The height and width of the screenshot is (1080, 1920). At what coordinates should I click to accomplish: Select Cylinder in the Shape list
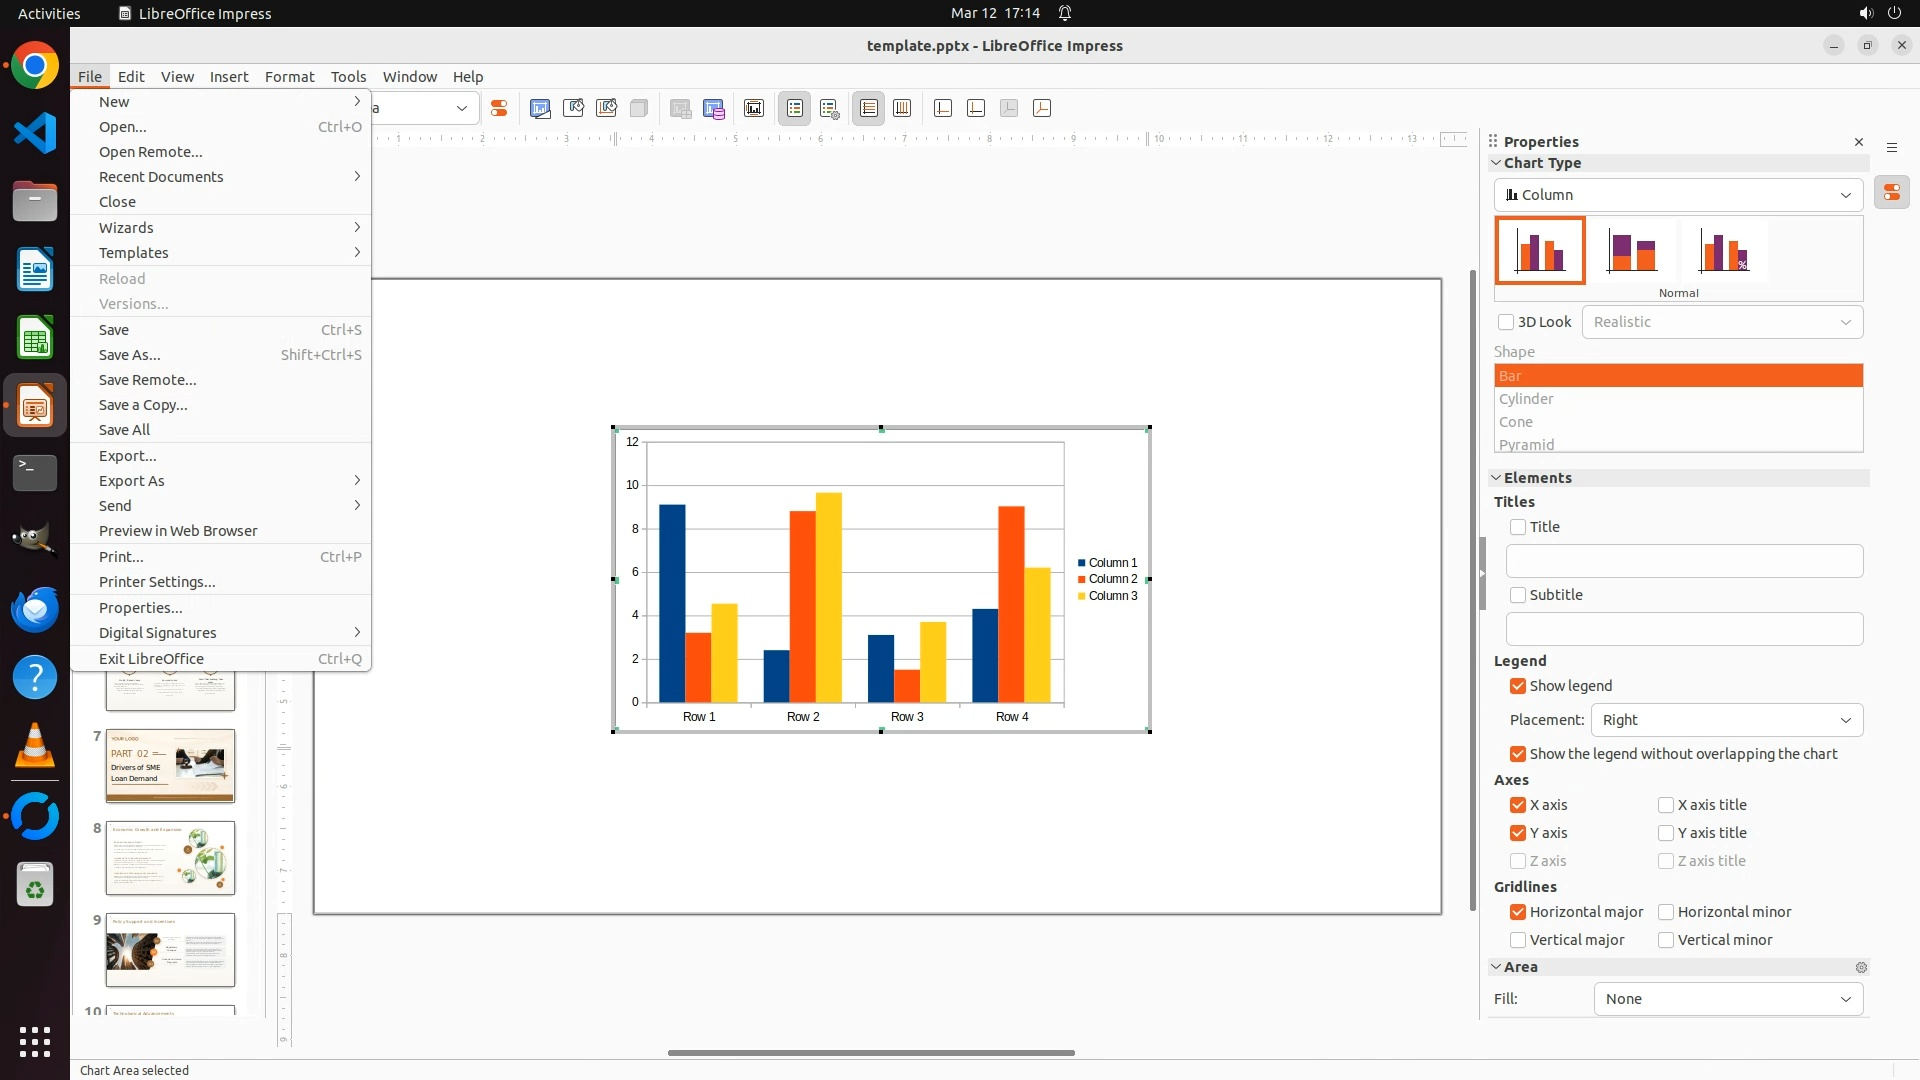click(1526, 399)
